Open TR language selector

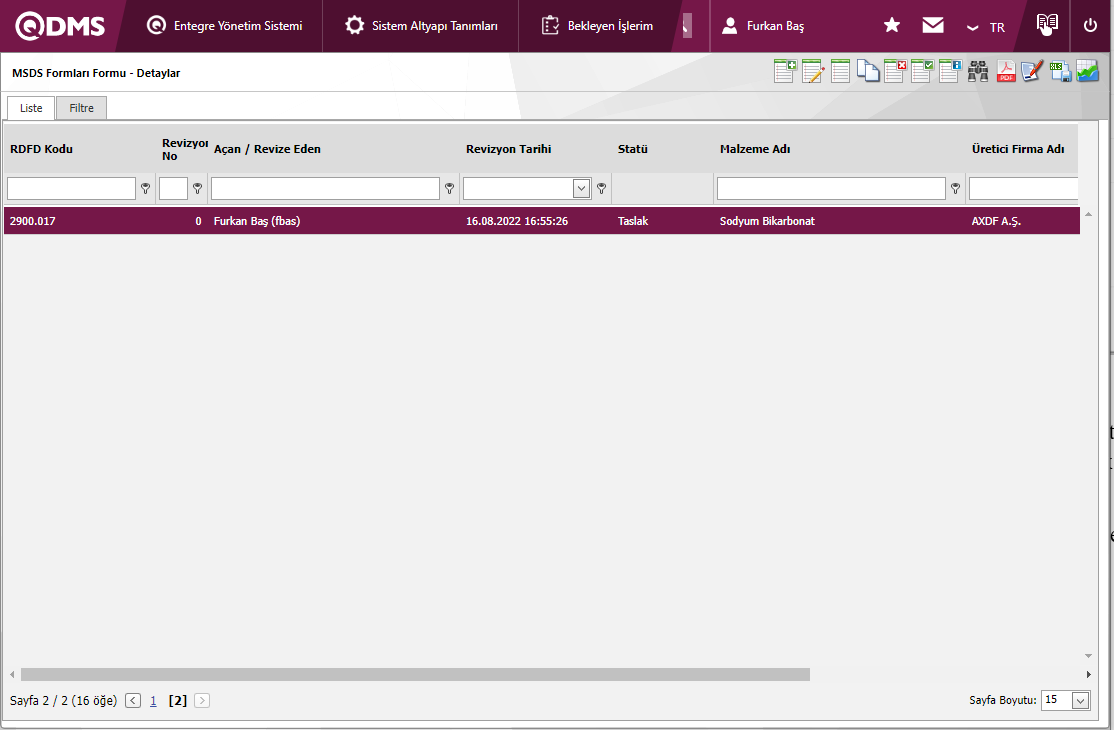click(986, 27)
